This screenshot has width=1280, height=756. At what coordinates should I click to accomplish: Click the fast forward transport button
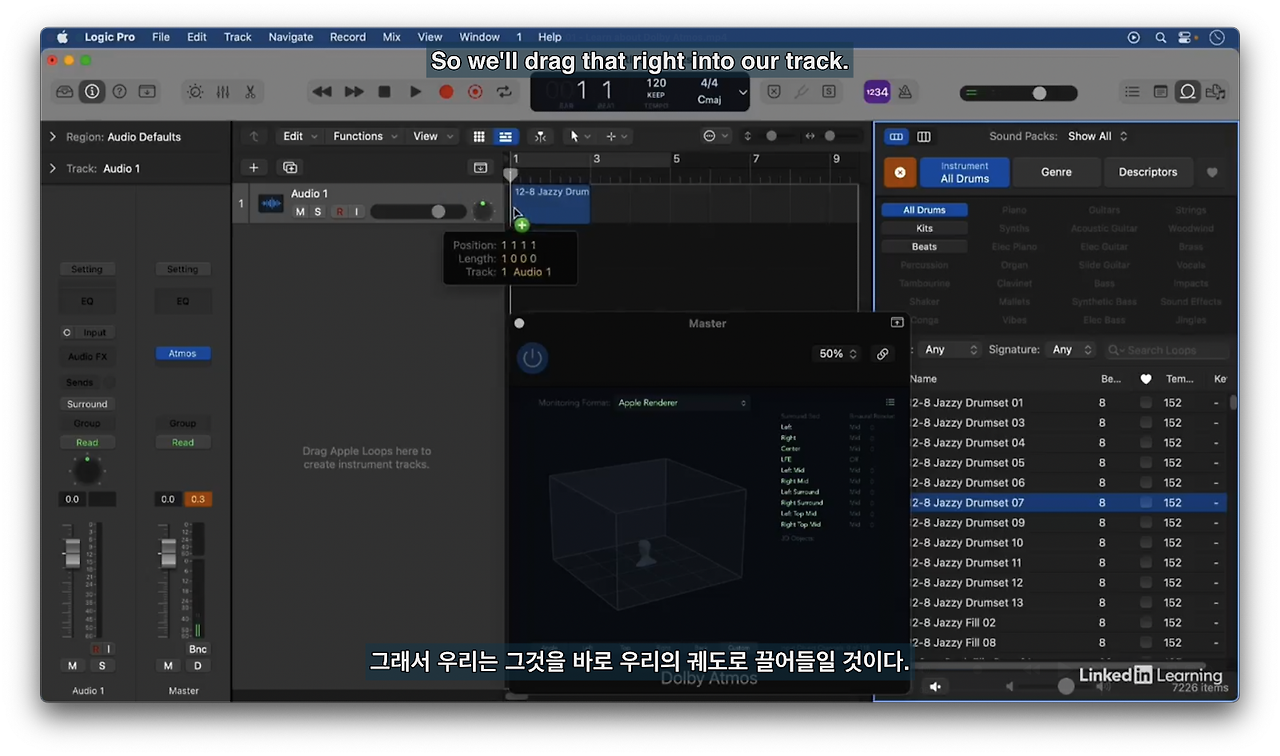tap(354, 92)
